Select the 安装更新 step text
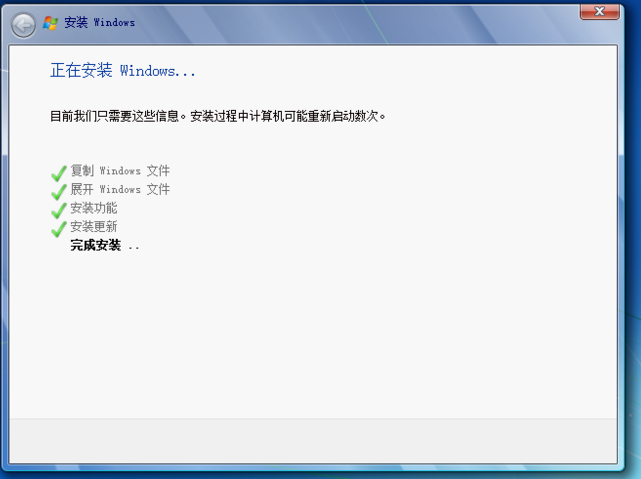 click(x=94, y=226)
